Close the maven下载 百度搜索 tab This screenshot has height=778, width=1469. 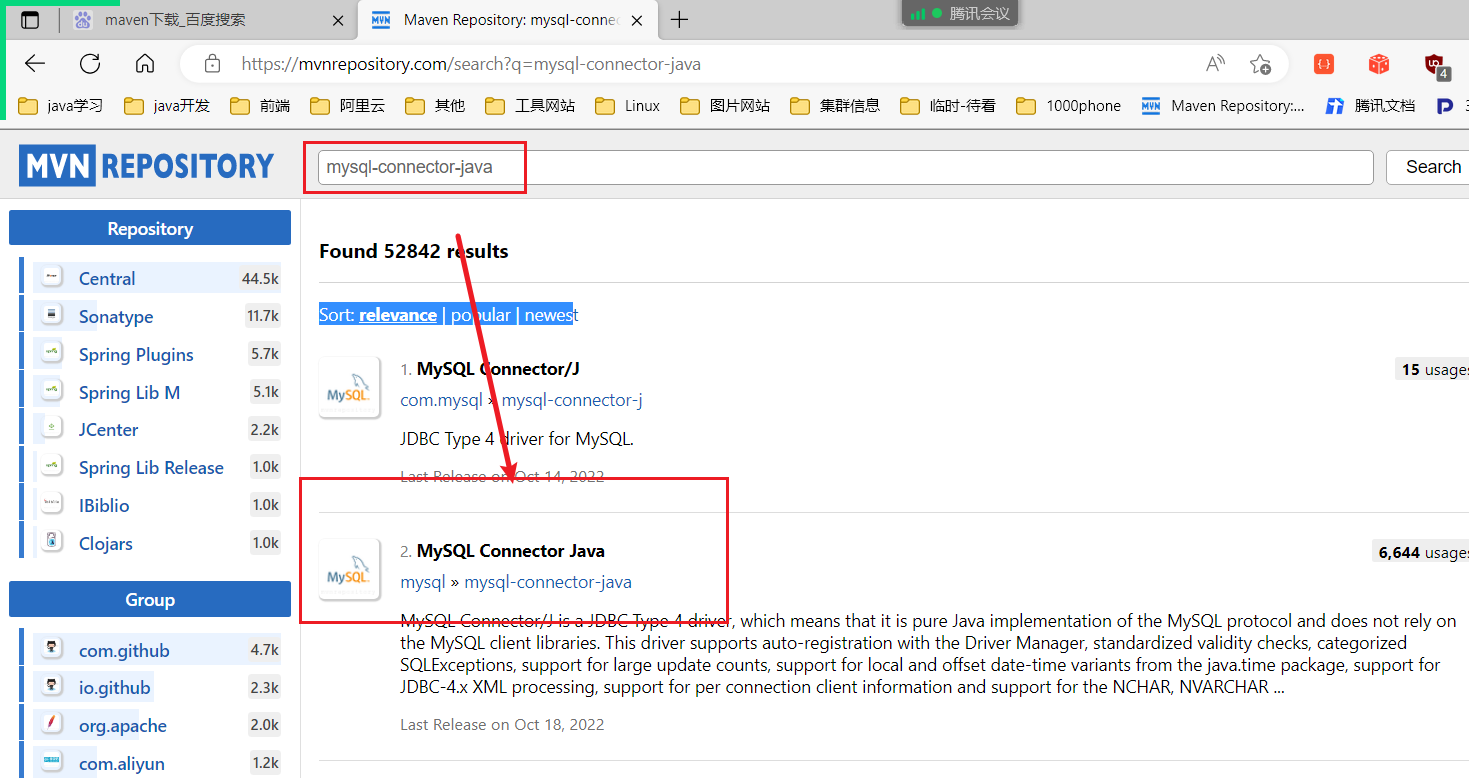[x=339, y=19]
